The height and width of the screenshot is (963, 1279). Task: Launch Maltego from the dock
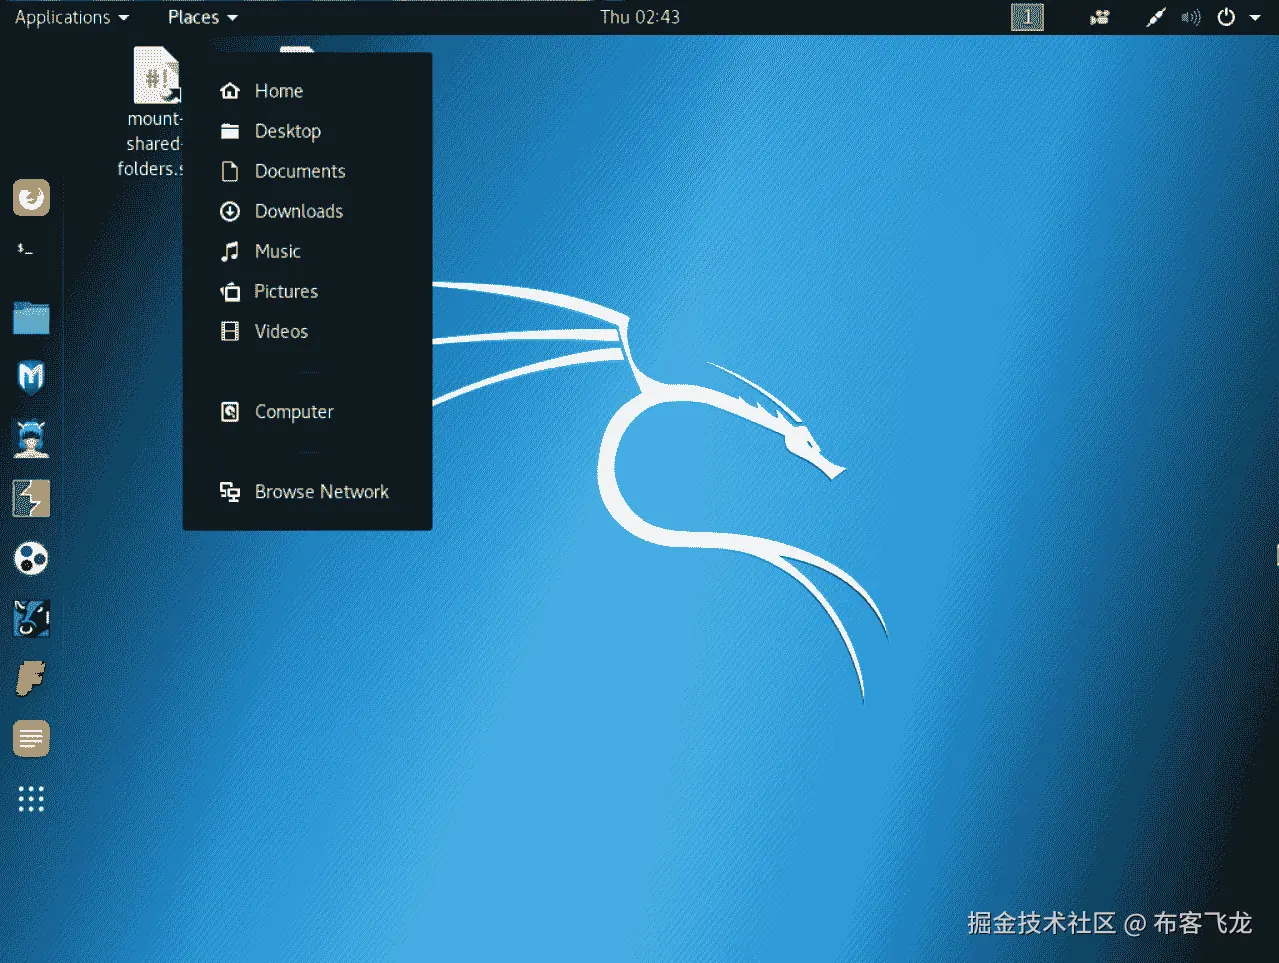pos(31,558)
